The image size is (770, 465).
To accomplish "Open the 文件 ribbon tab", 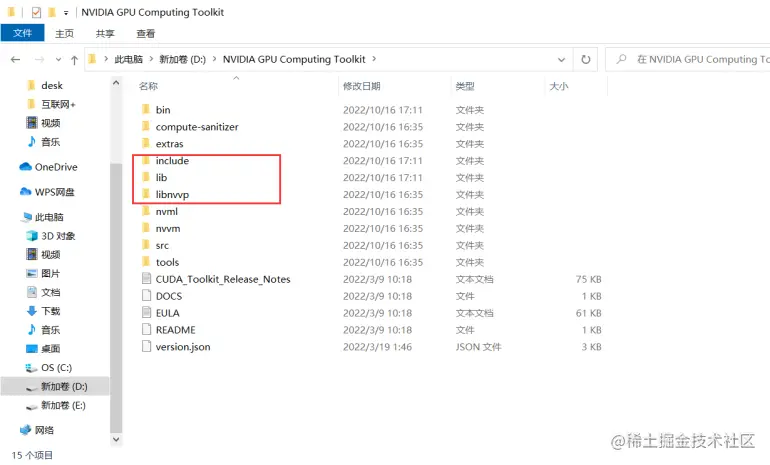I will [x=23, y=33].
